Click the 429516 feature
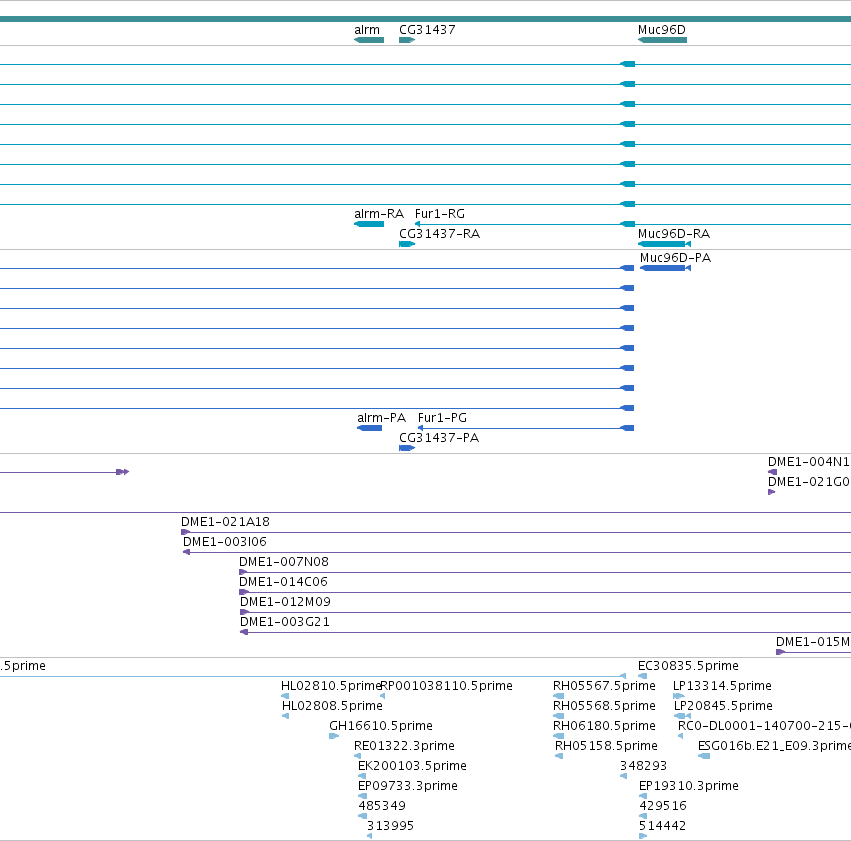The height and width of the screenshot is (841, 851). (x=643, y=816)
